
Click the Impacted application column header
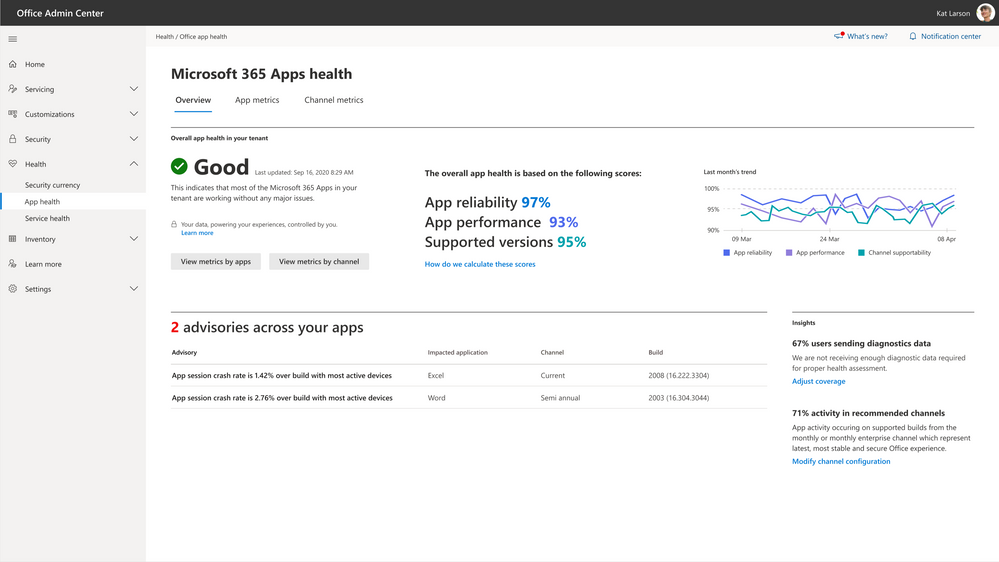[457, 352]
